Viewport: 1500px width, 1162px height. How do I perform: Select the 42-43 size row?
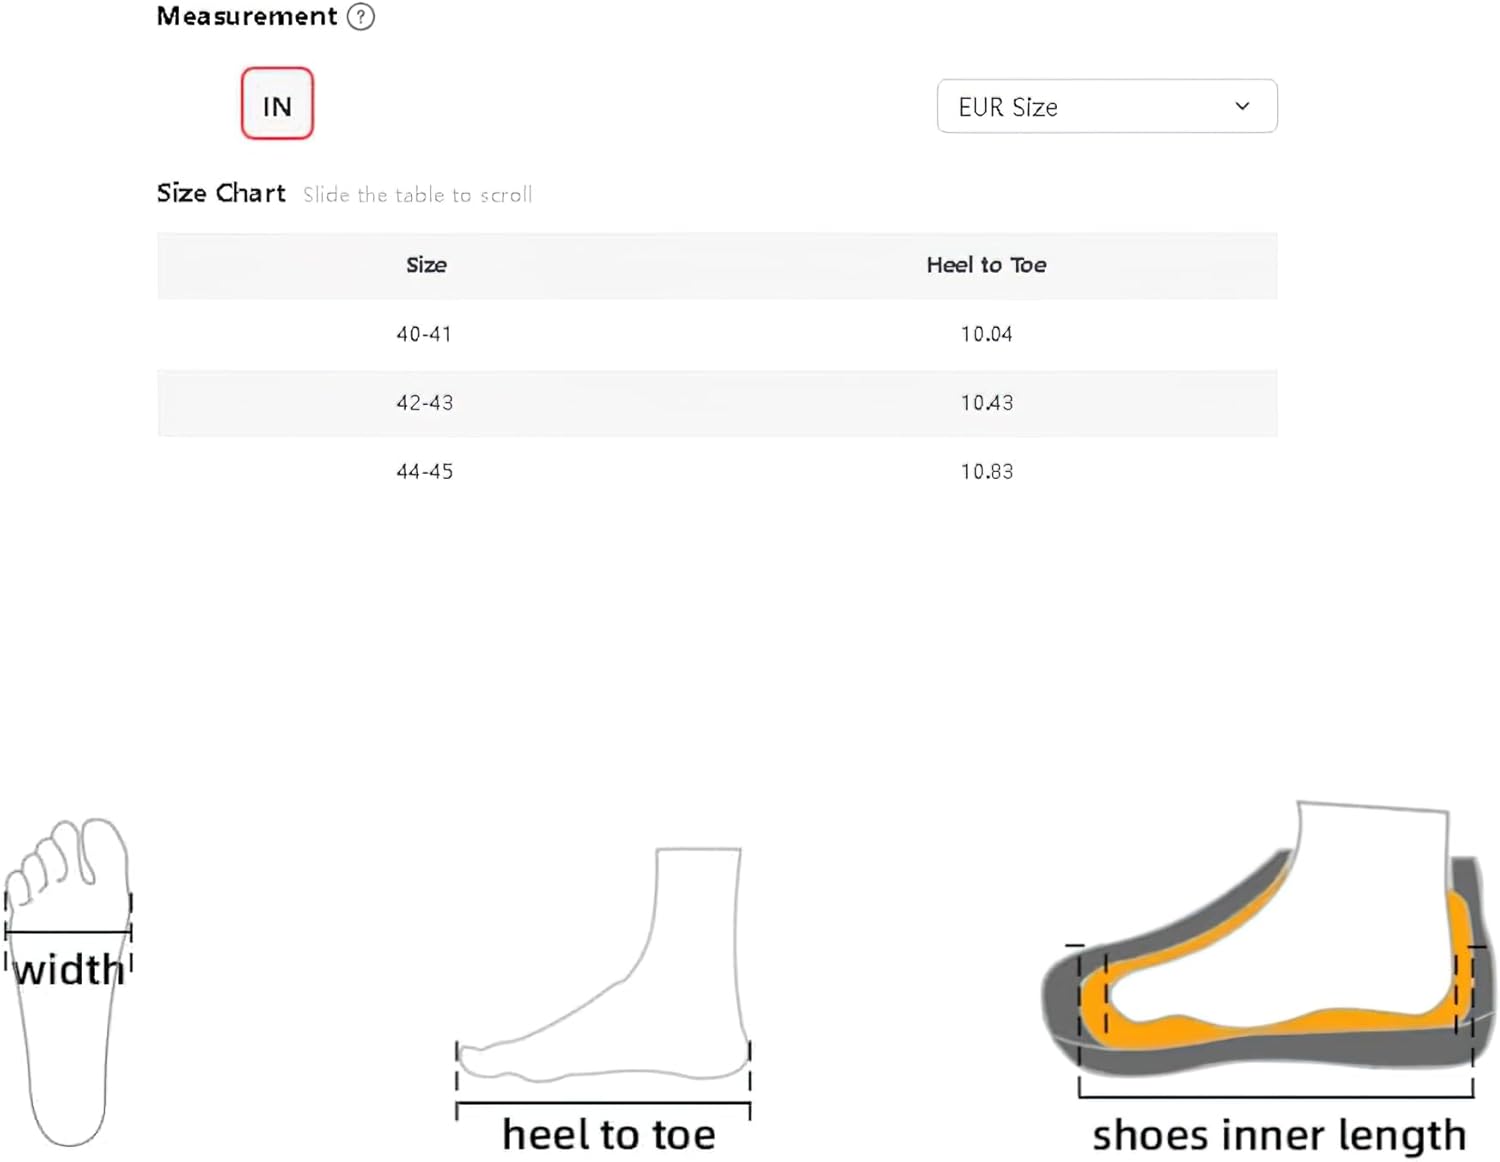(717, 403)
